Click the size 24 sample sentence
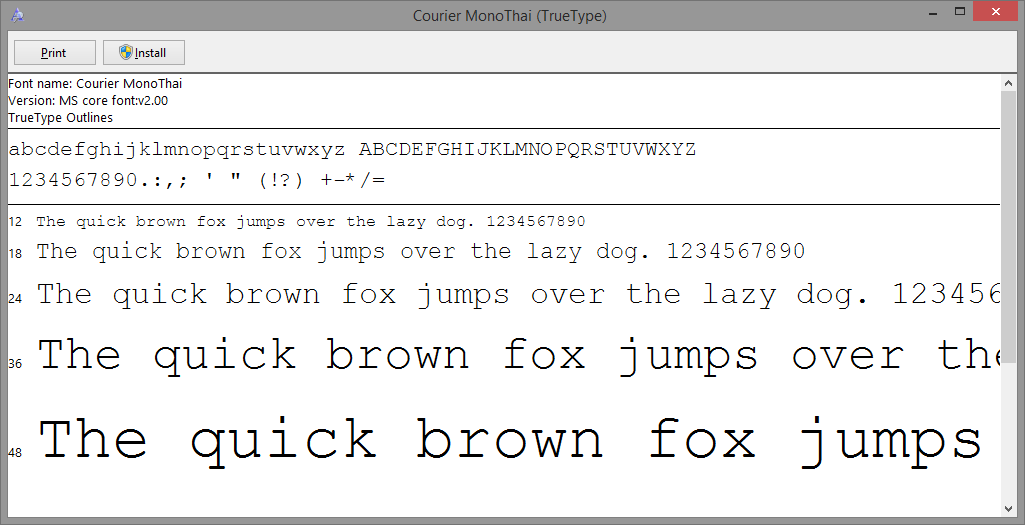1025x525 pixels. tap(518, 295)
